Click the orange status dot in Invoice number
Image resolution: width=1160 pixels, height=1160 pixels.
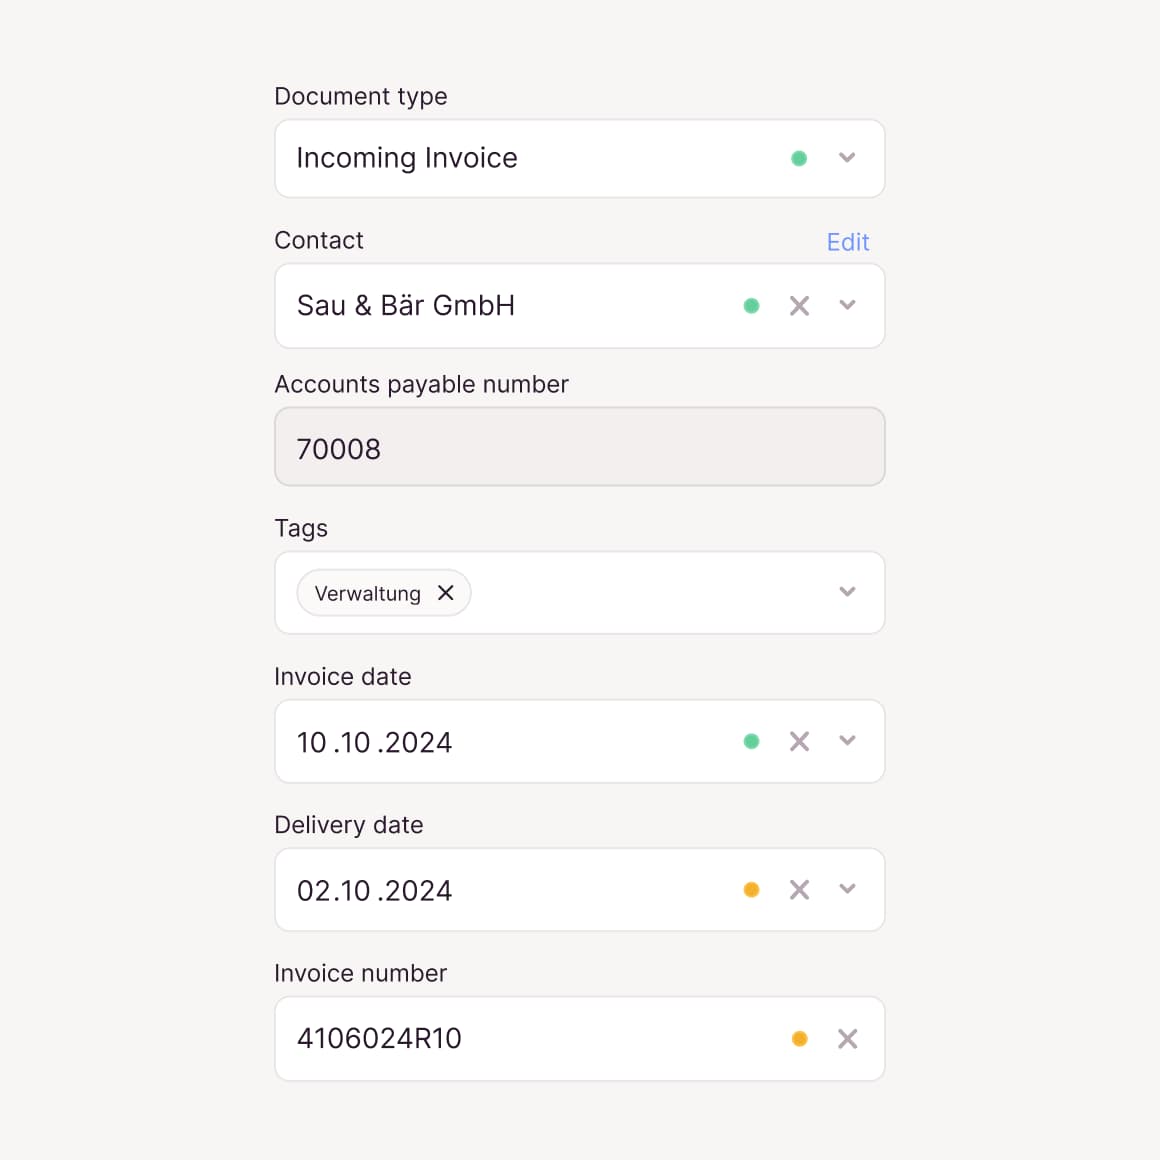tap(799, 1039)
